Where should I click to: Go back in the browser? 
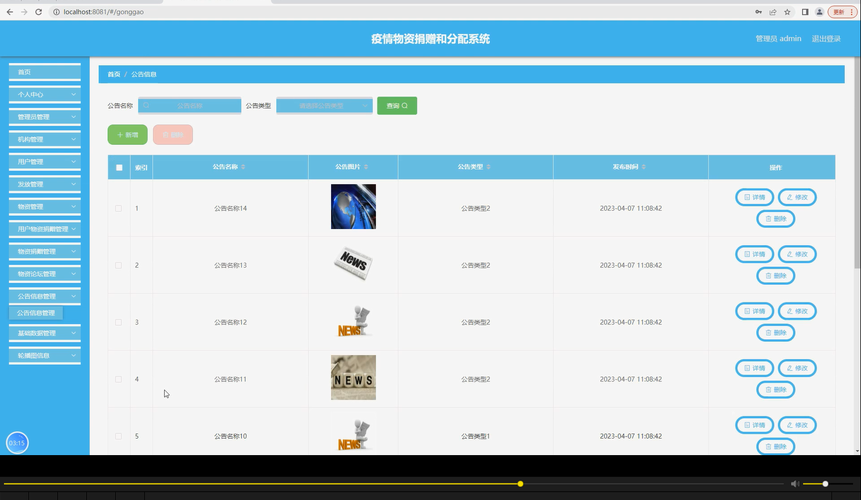[9, 12]
